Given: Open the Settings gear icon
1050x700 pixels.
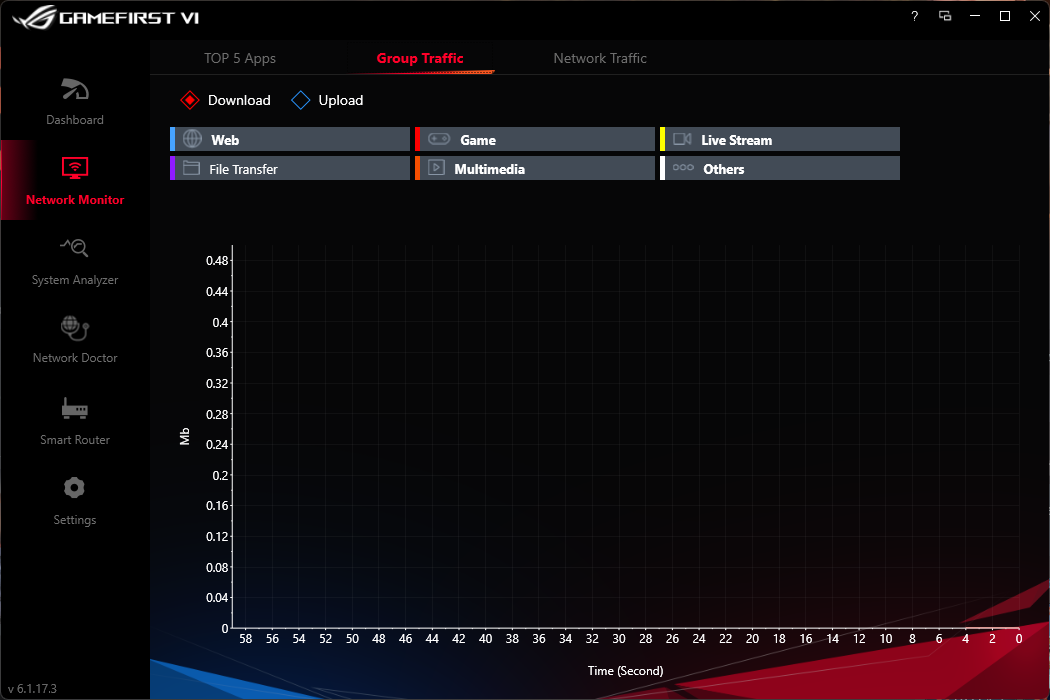Looking at the screenshot, I should (74, 488).
